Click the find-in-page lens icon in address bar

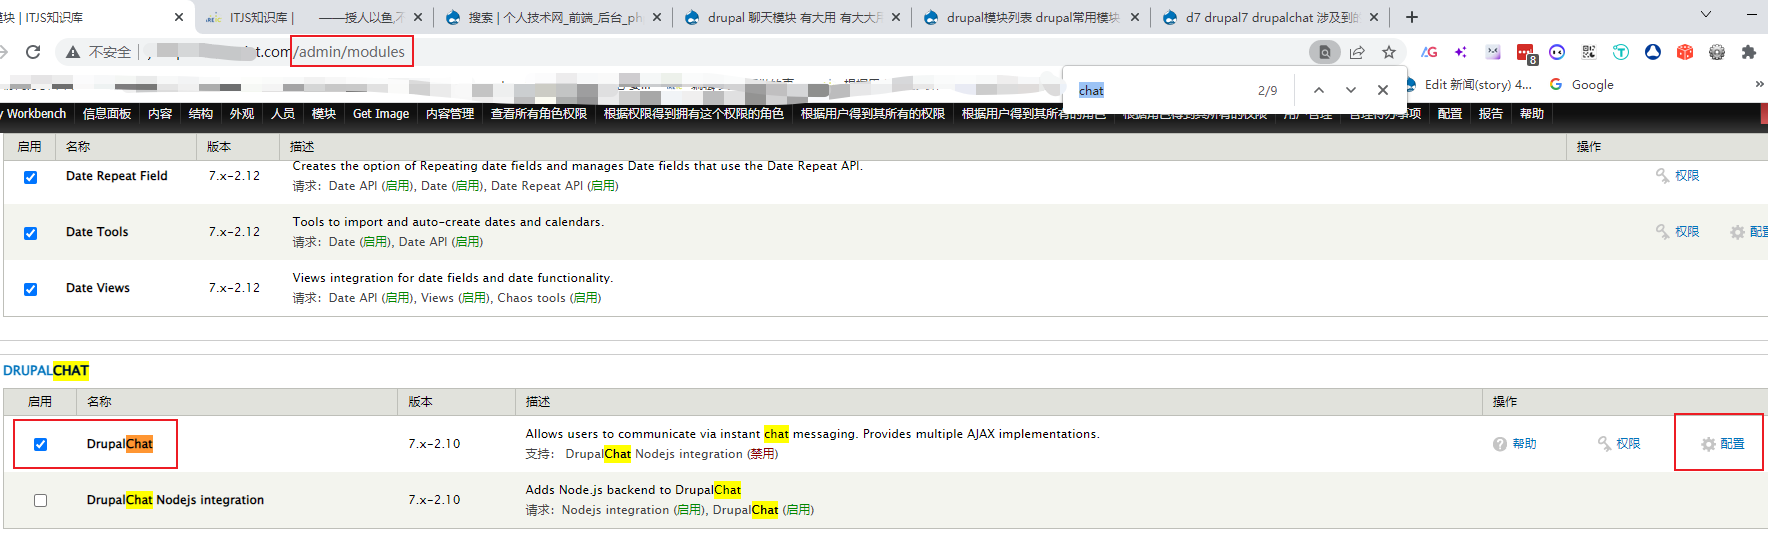coord(1325,52)
